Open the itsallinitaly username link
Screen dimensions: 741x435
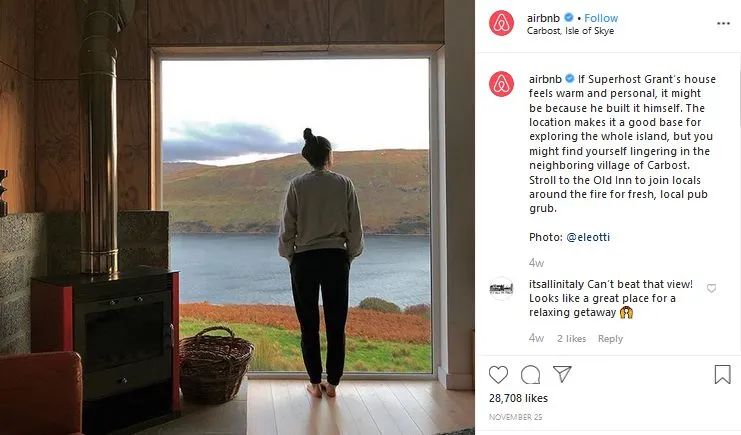[556, 284]
